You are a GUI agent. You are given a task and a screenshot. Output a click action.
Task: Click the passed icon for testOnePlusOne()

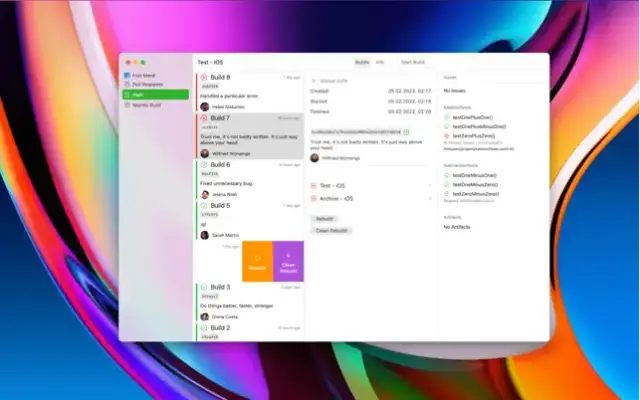point(447,118)
